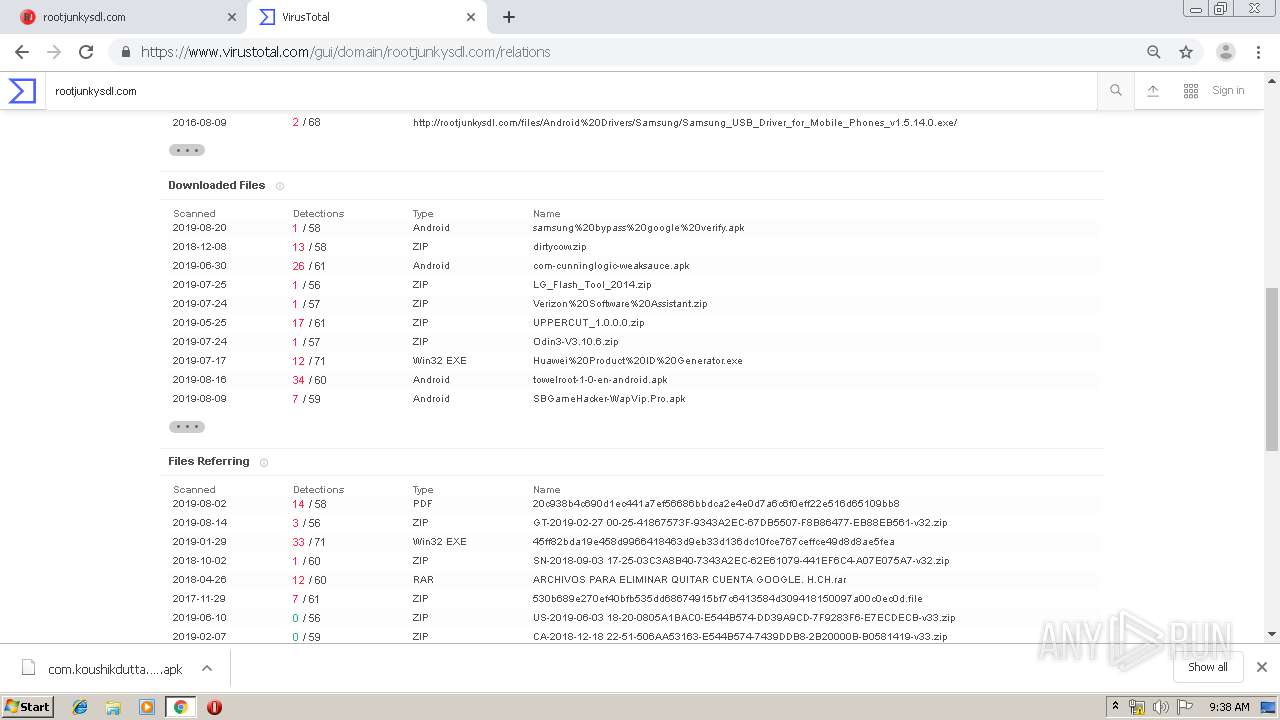Close the downloads bar

(1262, 667)
